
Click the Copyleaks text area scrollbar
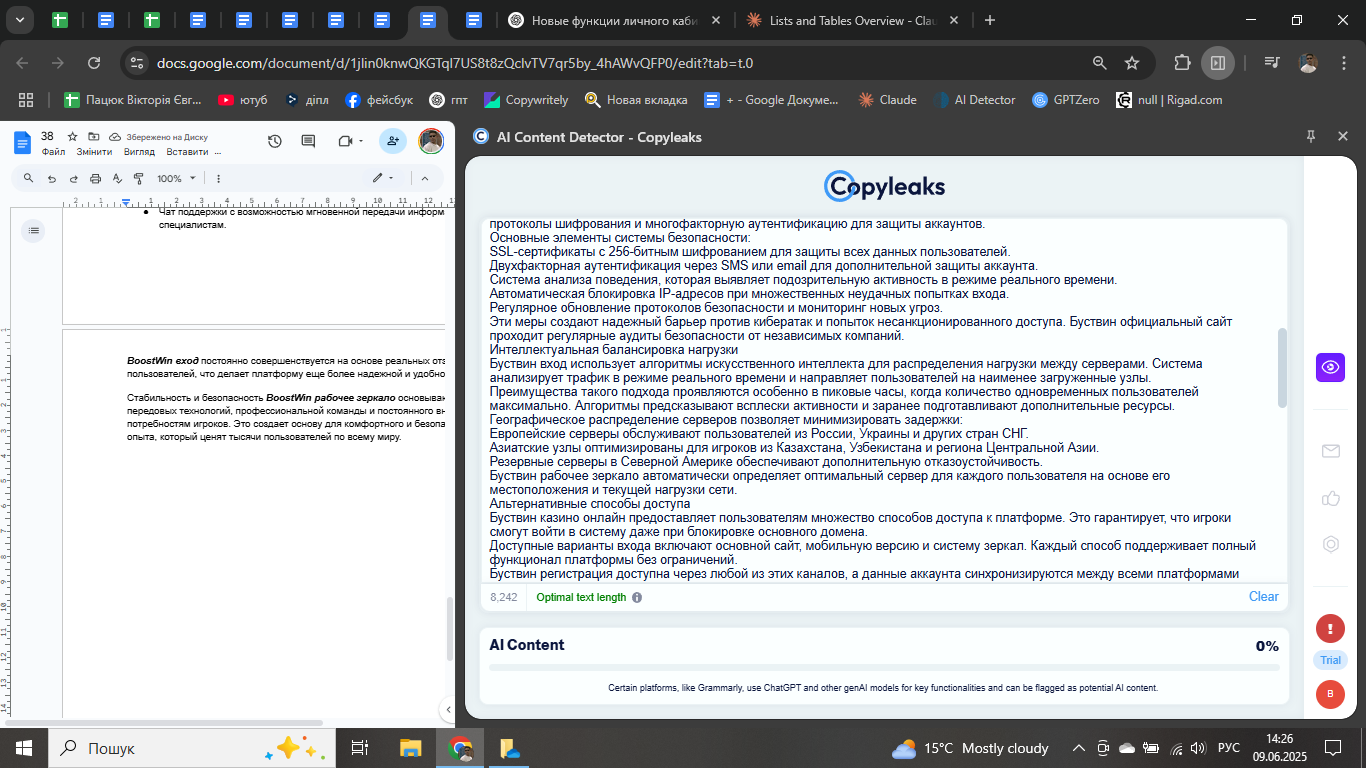[1283, 368]
